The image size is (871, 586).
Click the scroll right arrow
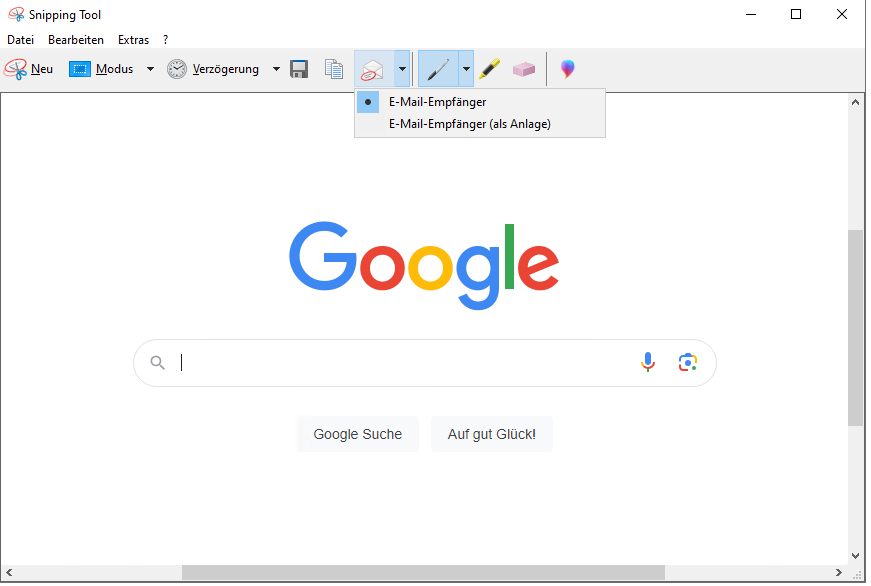839,573
